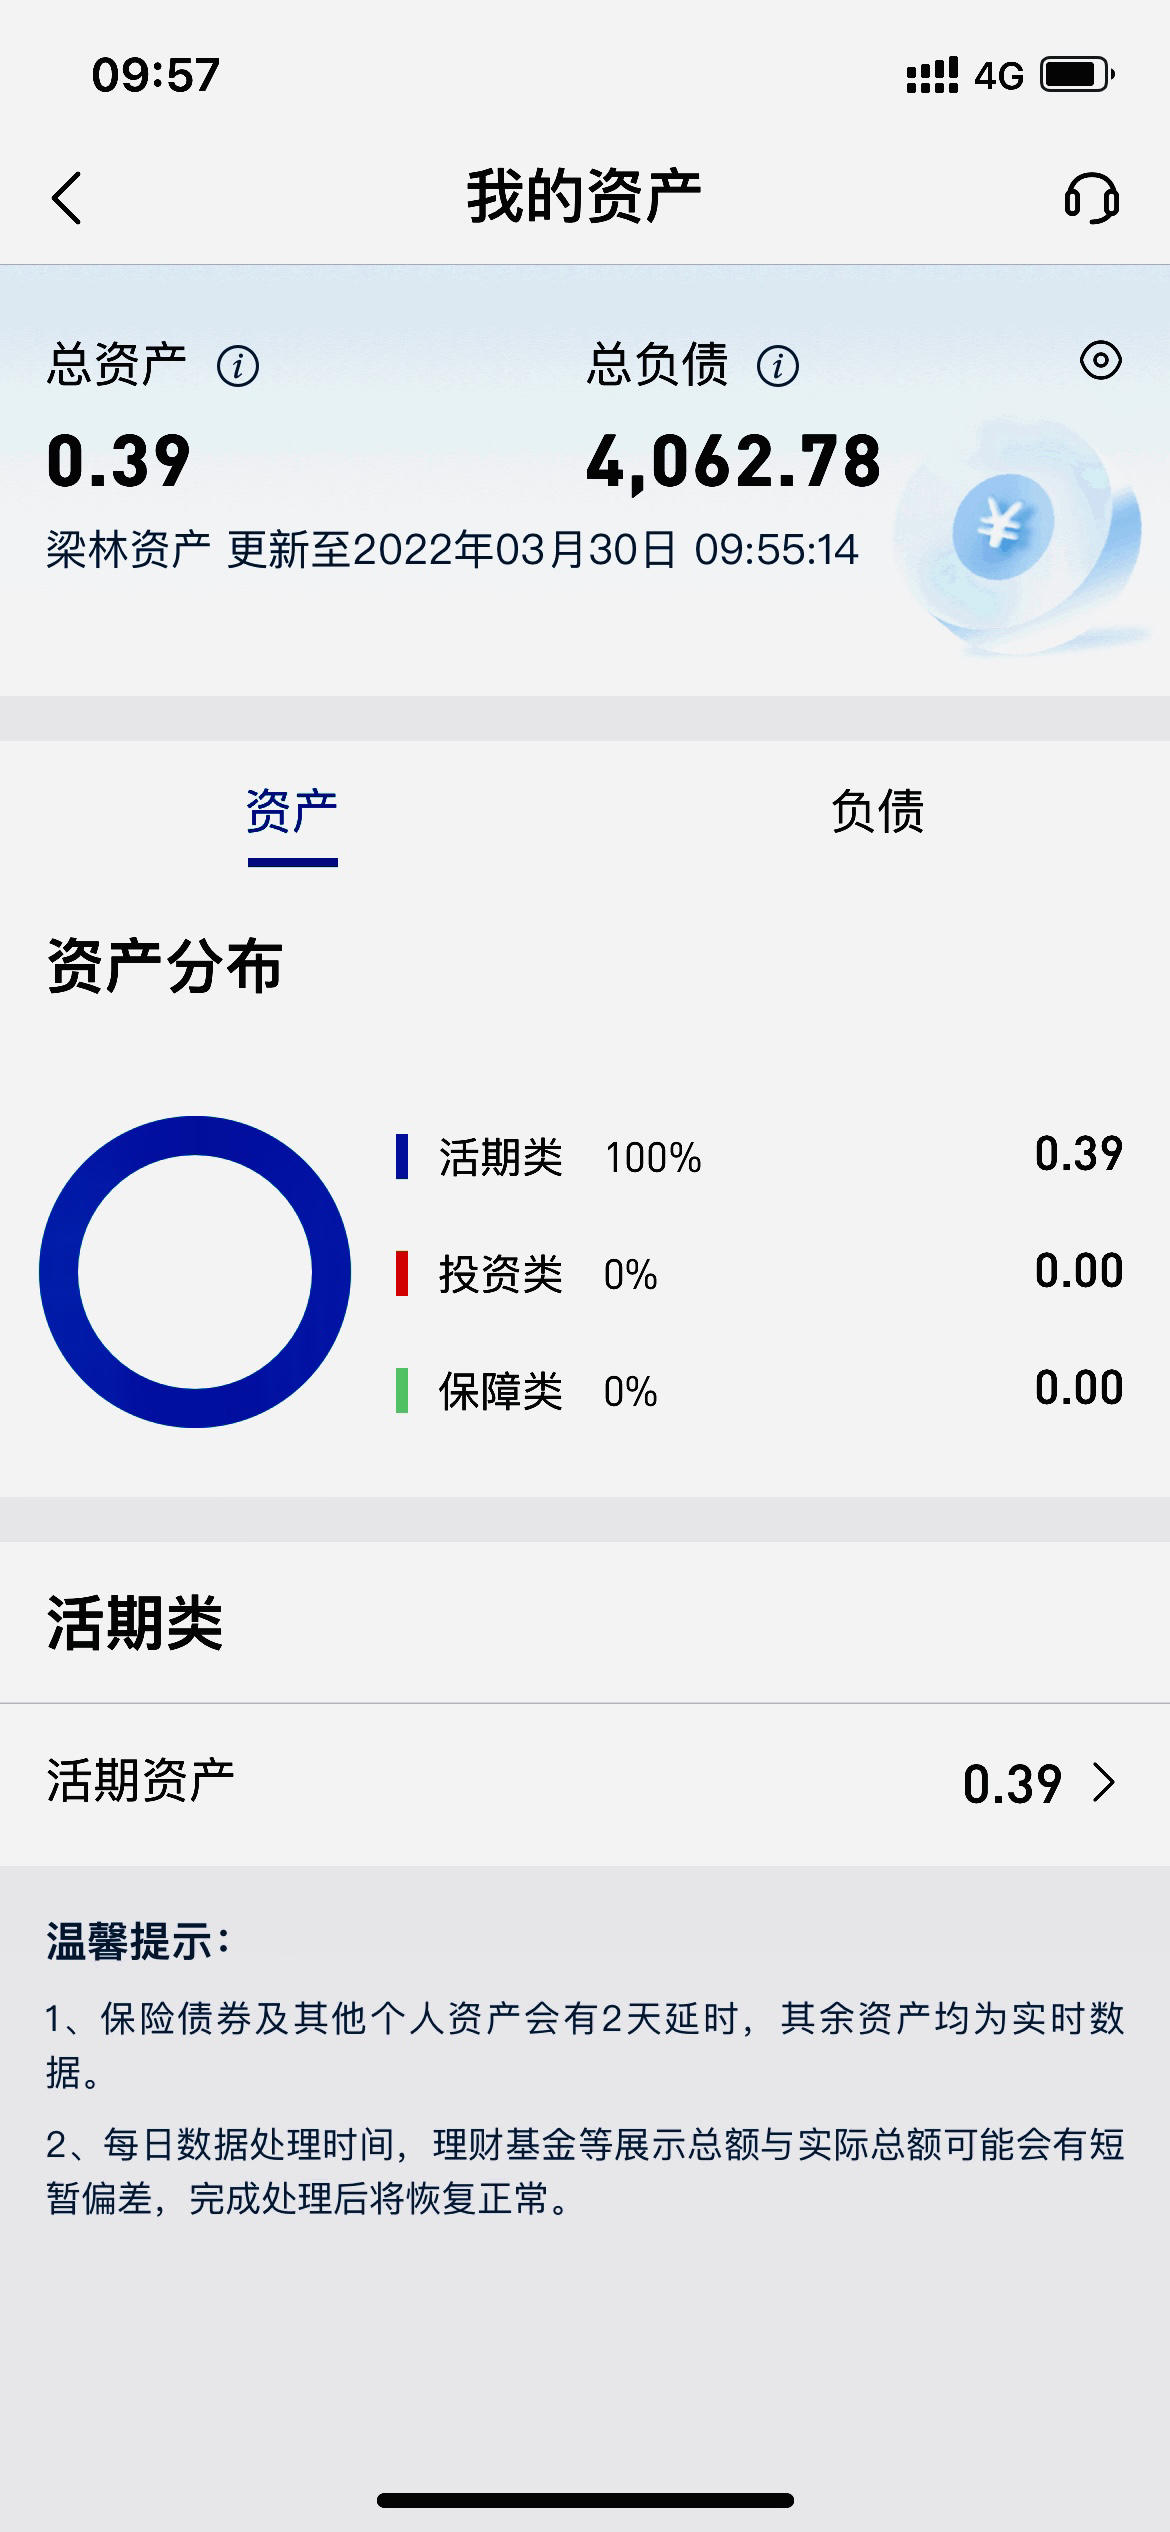1170x2532 pixels.
Task: Toggle the eye icon to hide amounts
Action: click(1101, 360)
